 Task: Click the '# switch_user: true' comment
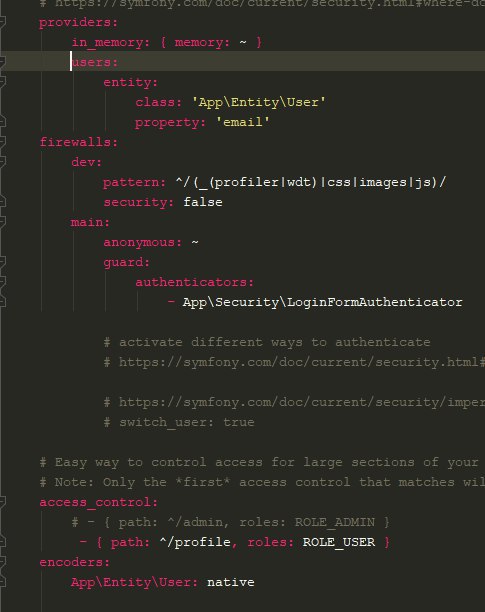(x=179, y=422)
